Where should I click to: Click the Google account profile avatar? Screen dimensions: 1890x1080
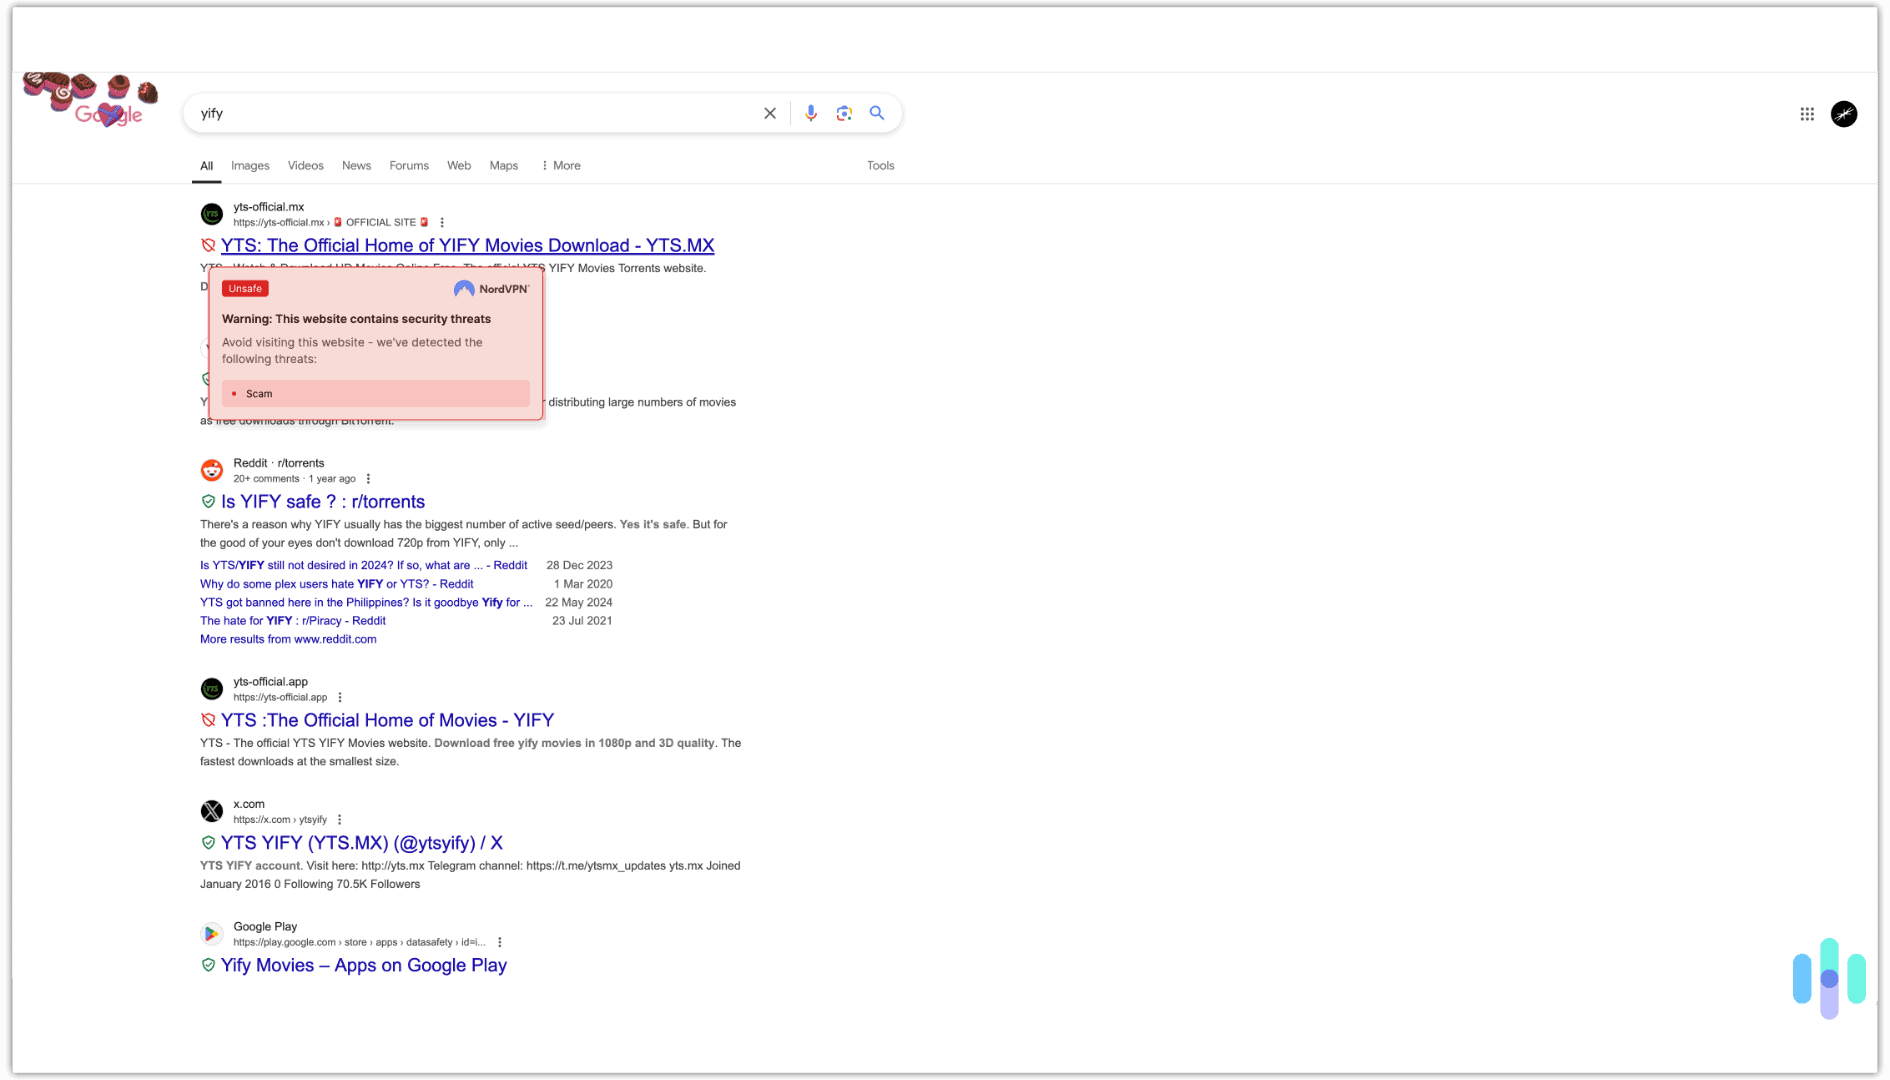[1844, 113]
